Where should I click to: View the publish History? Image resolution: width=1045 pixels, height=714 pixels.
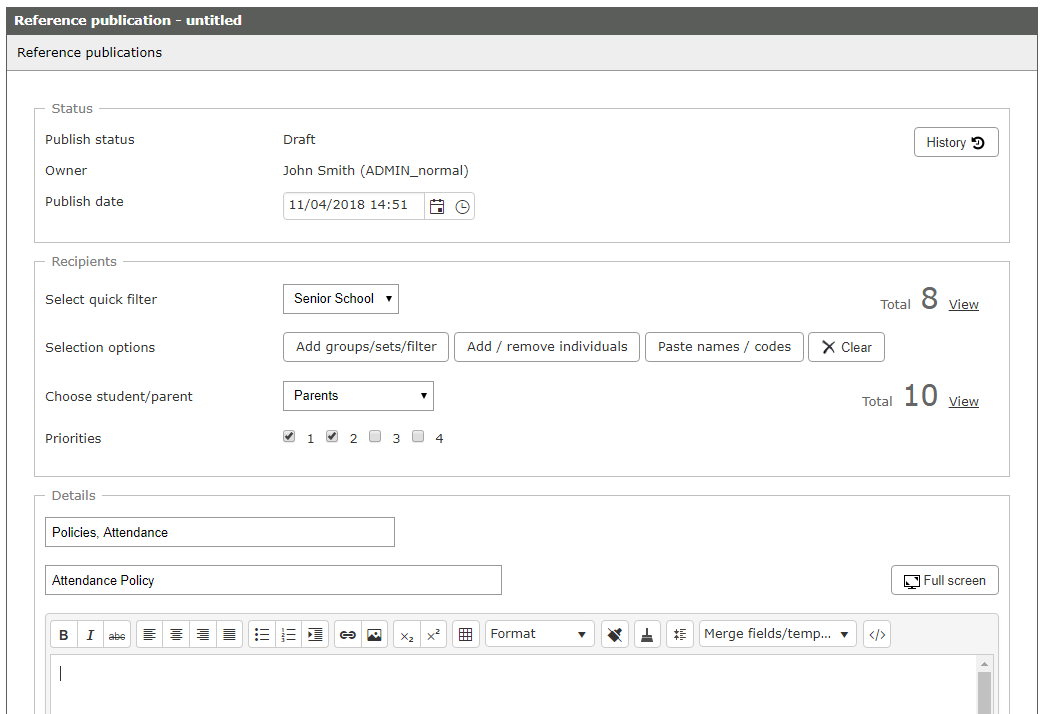[955, 142]
